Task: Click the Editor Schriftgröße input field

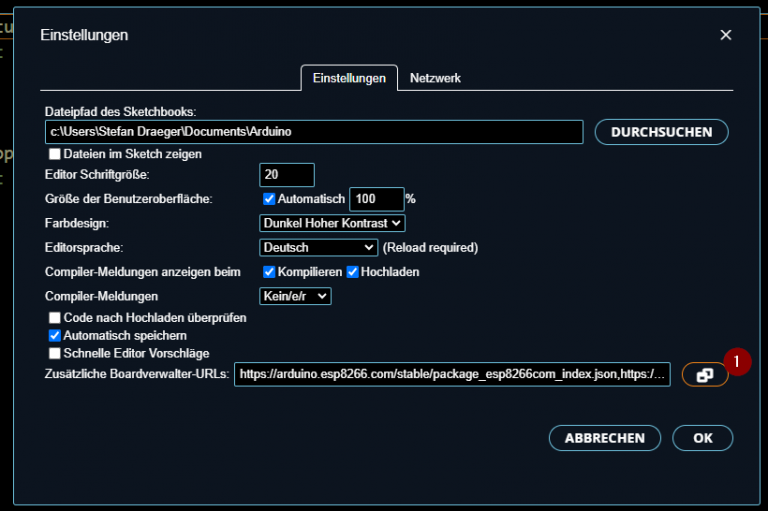Action: pos(286,175)
